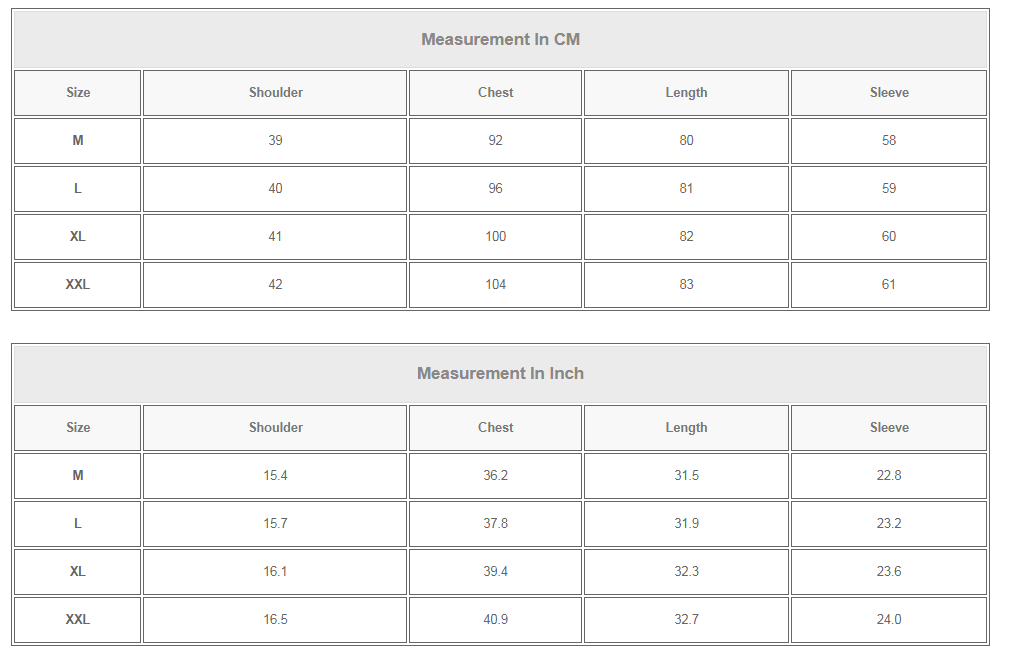Click the shoulder value 39 cell
Viewport: 1016px width, 667px height.
coord(275,140)
